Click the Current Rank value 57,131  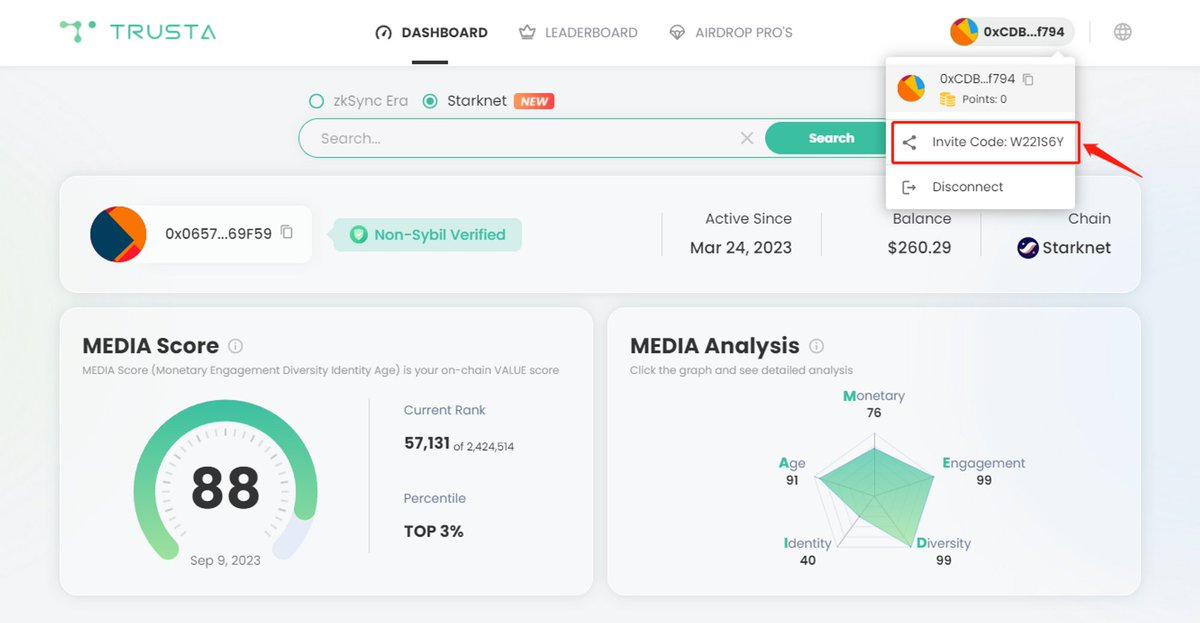point(427,443)
